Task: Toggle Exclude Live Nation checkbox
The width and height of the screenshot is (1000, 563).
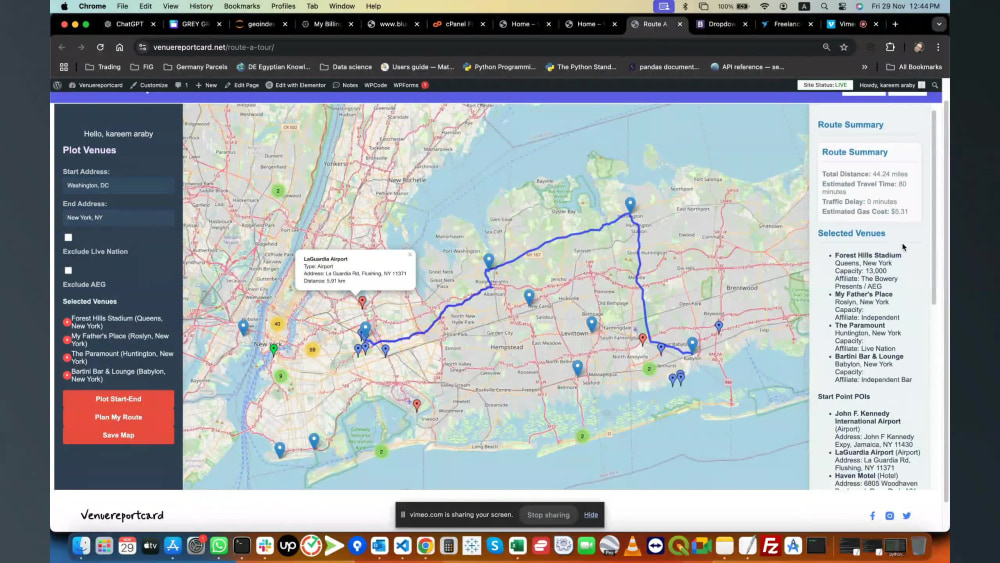Action: [x=68, y=237]
